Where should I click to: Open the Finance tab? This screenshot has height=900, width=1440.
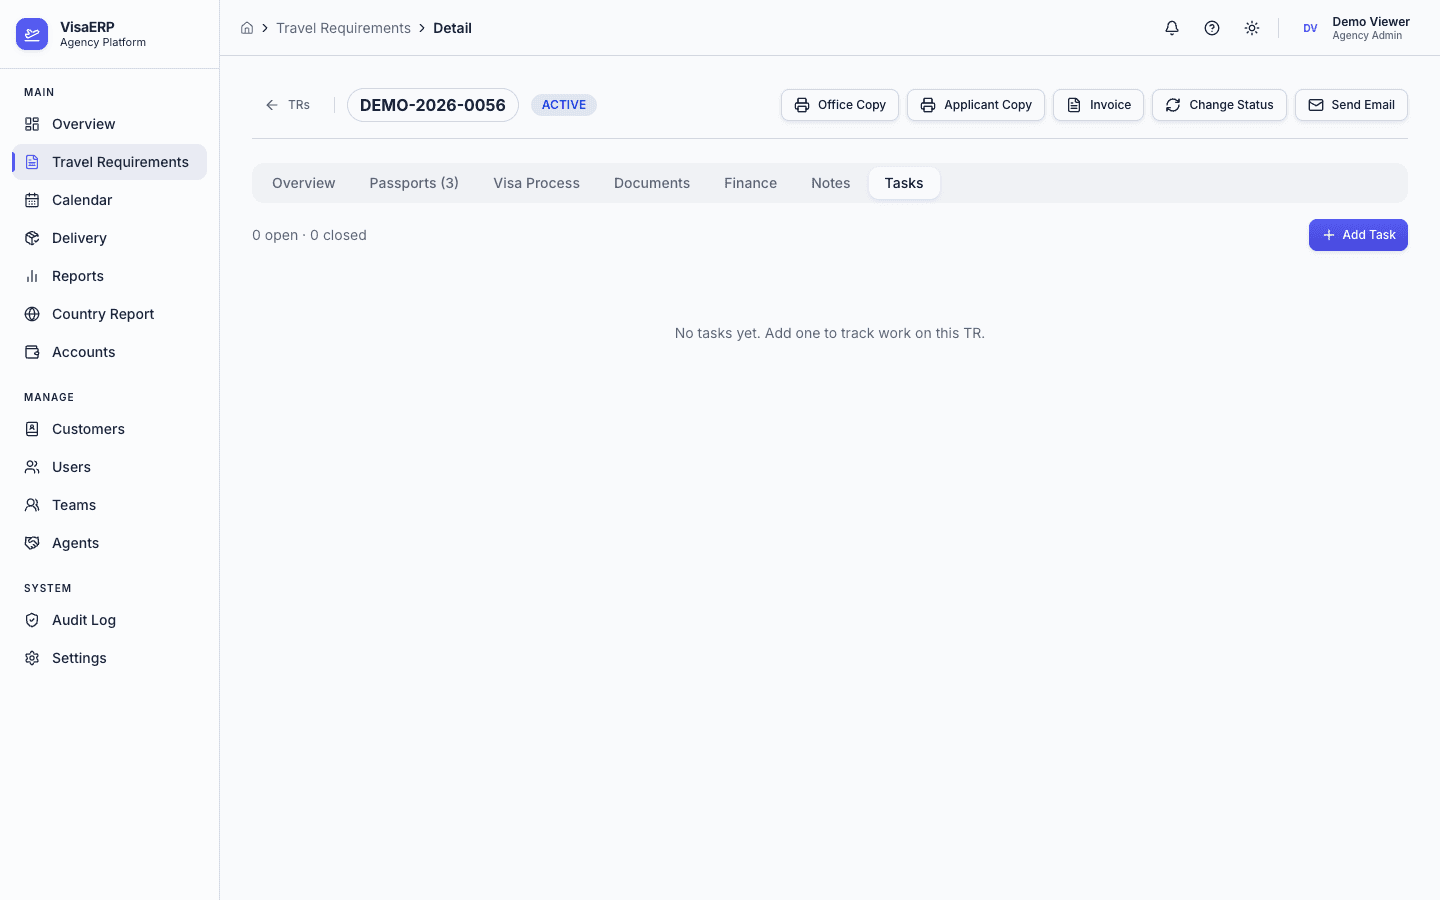[750, 183]
